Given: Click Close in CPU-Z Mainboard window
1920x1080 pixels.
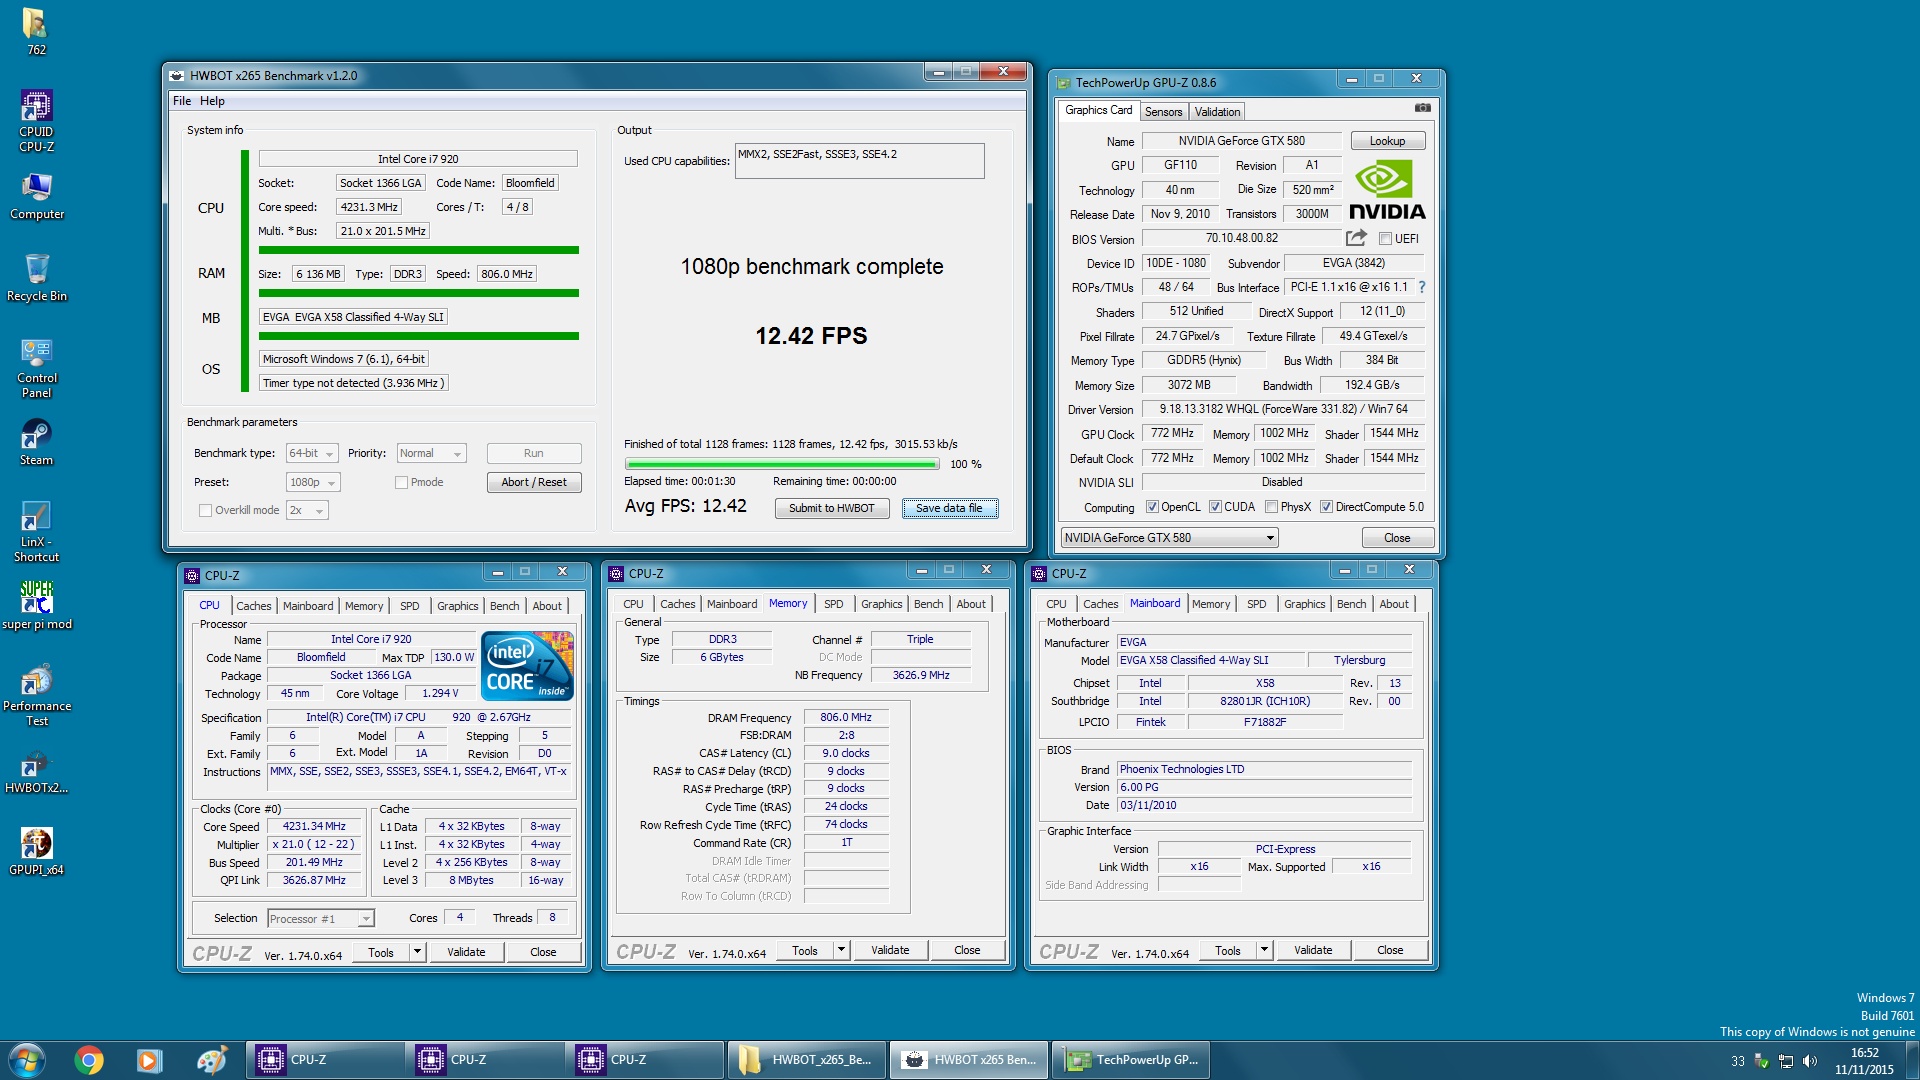Looking at the screenshot, I should (1390, 950).
